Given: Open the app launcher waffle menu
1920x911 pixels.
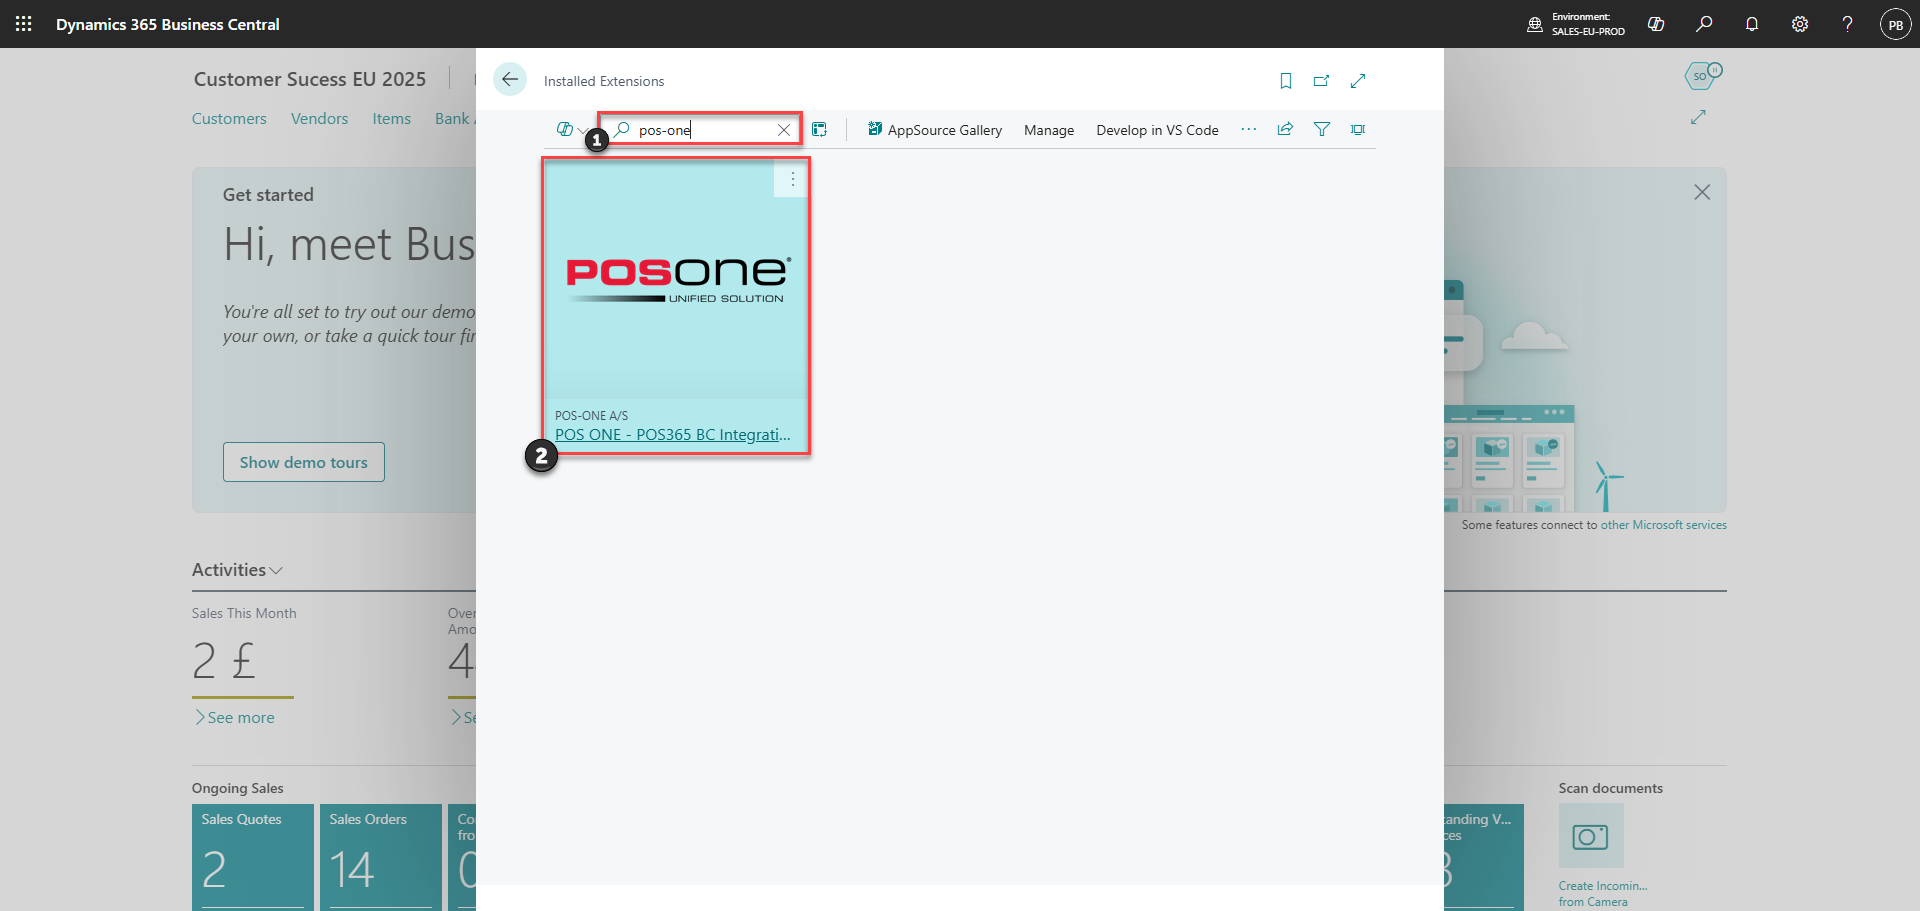Looking at the screenshot, I should coord(24,24).
